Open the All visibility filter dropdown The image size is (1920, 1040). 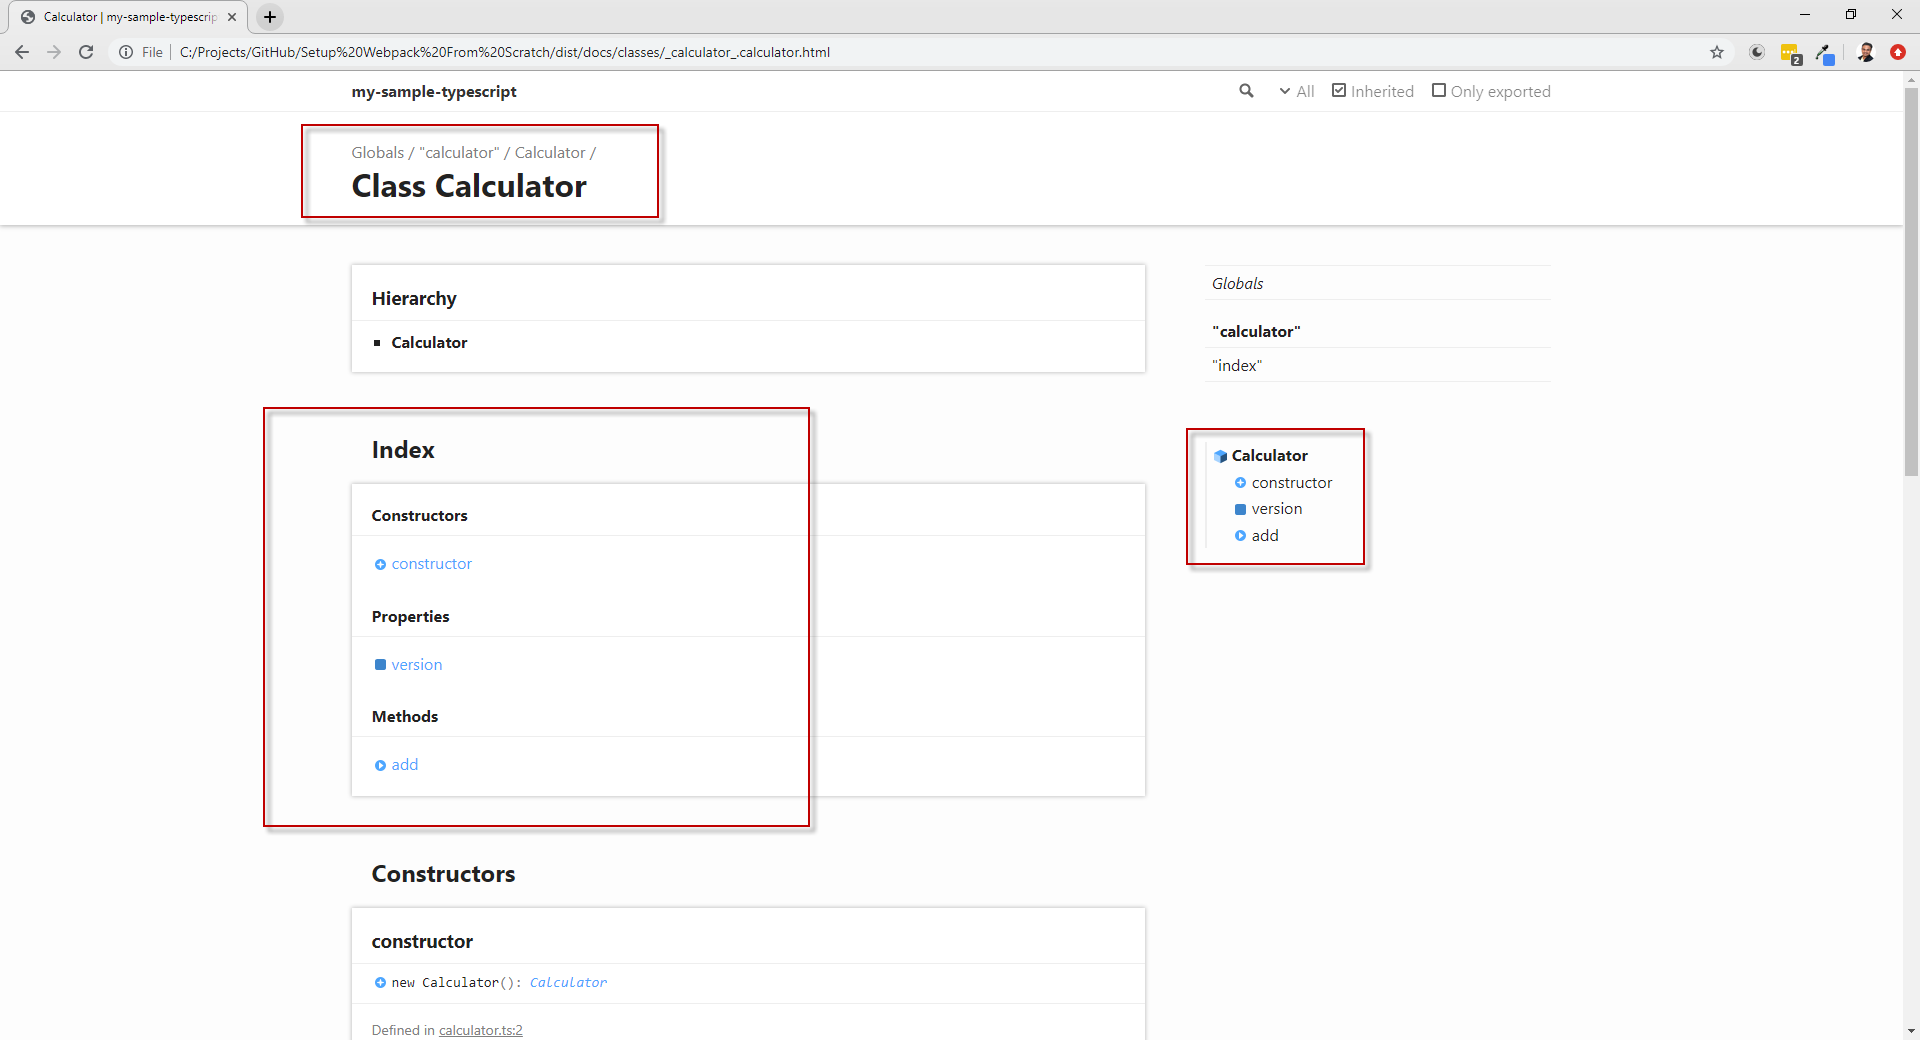pyautogui.click(x=1297, y=91)
